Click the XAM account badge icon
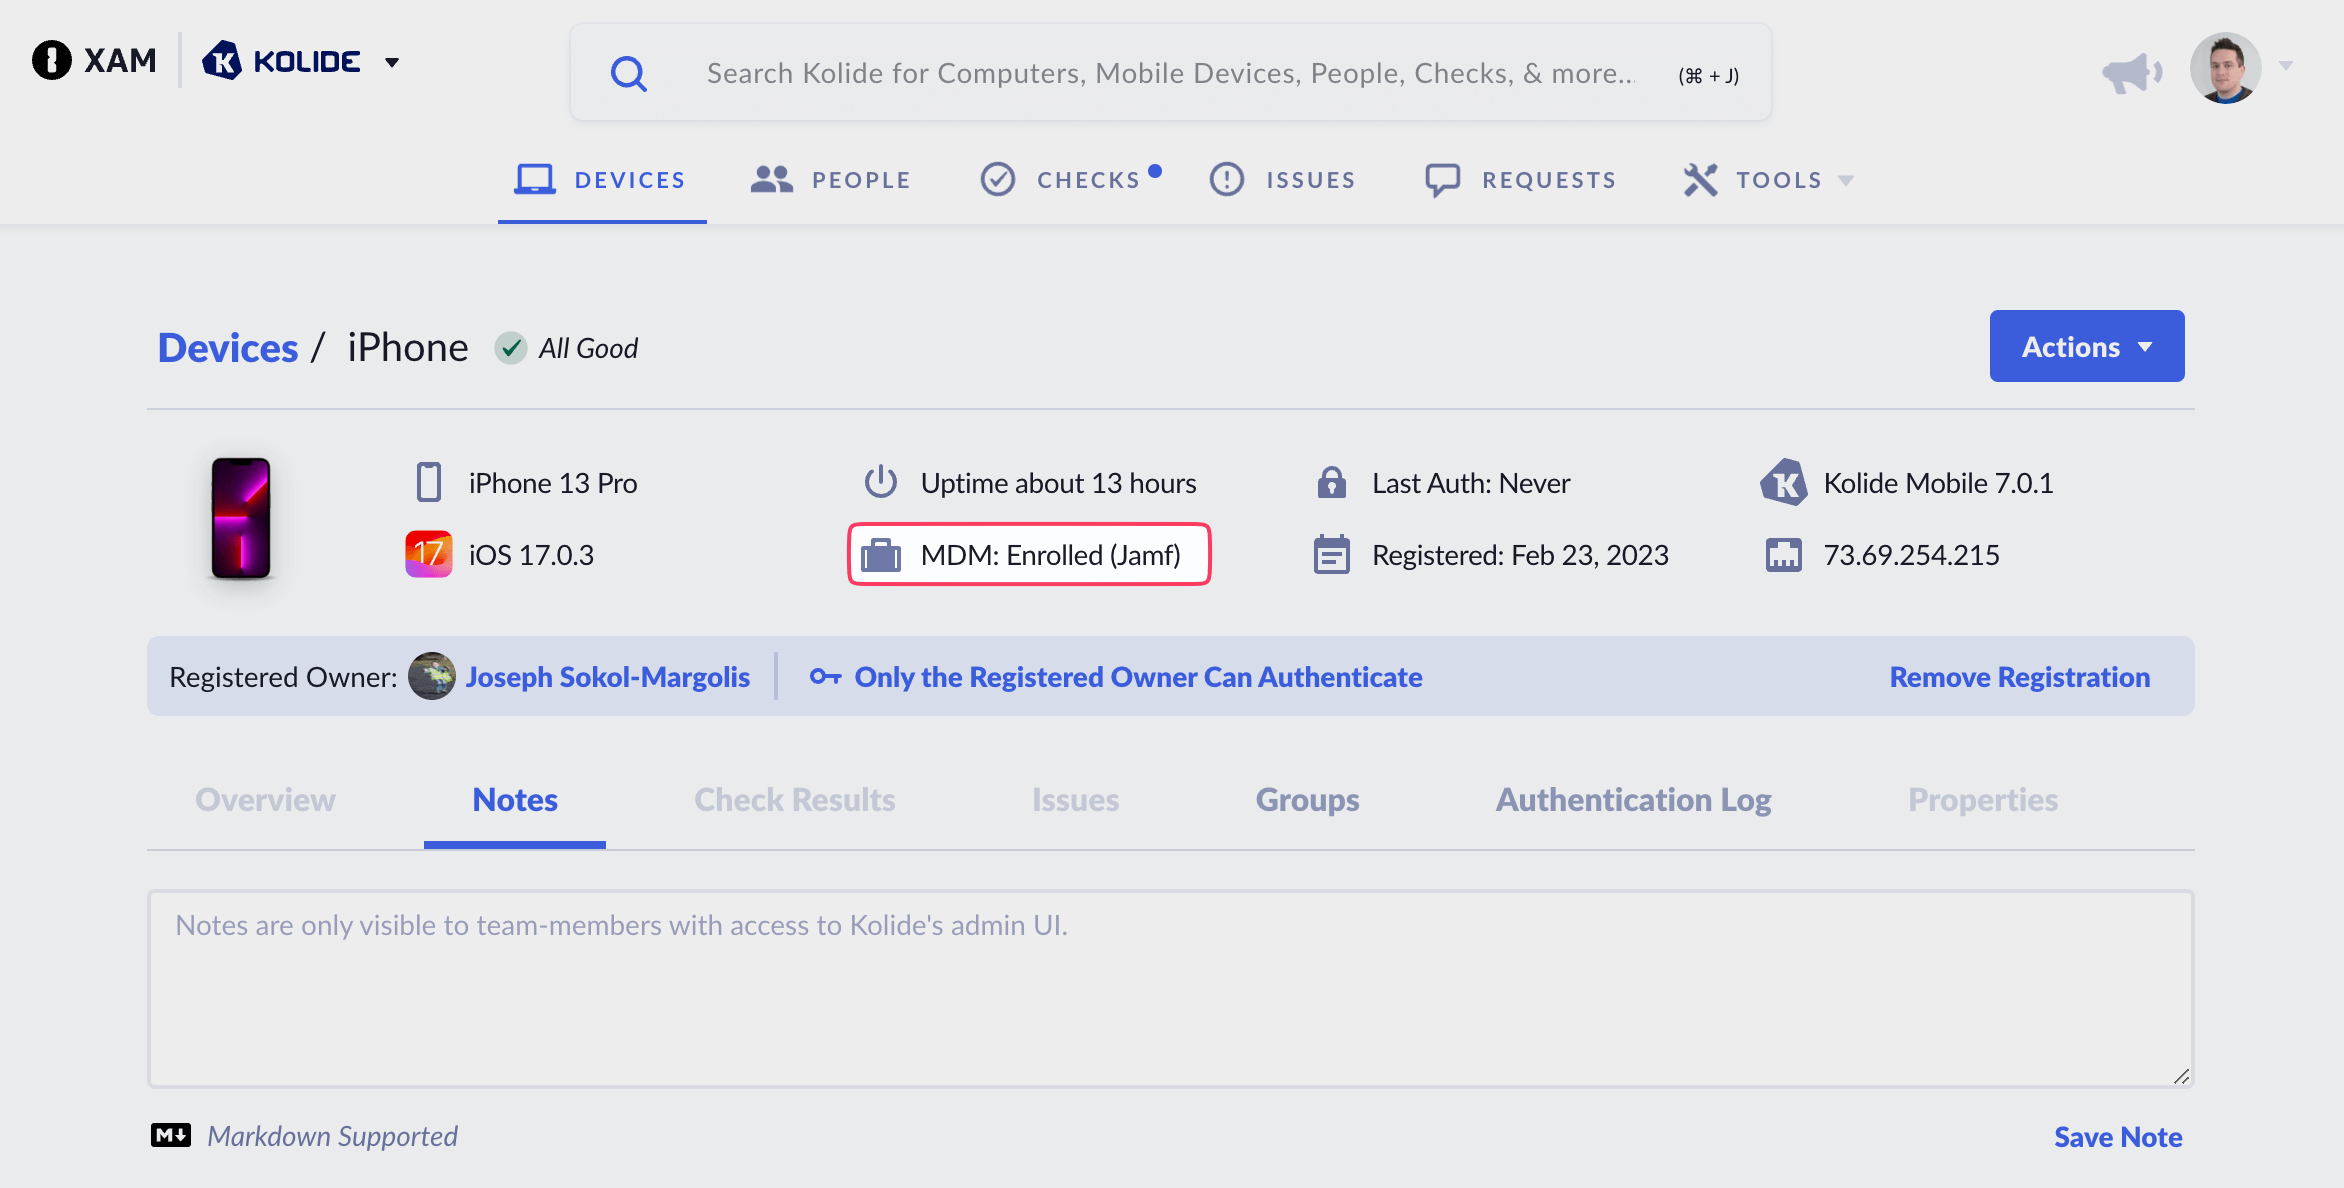Viewport: 2344px width, 1188px height. 51,60
